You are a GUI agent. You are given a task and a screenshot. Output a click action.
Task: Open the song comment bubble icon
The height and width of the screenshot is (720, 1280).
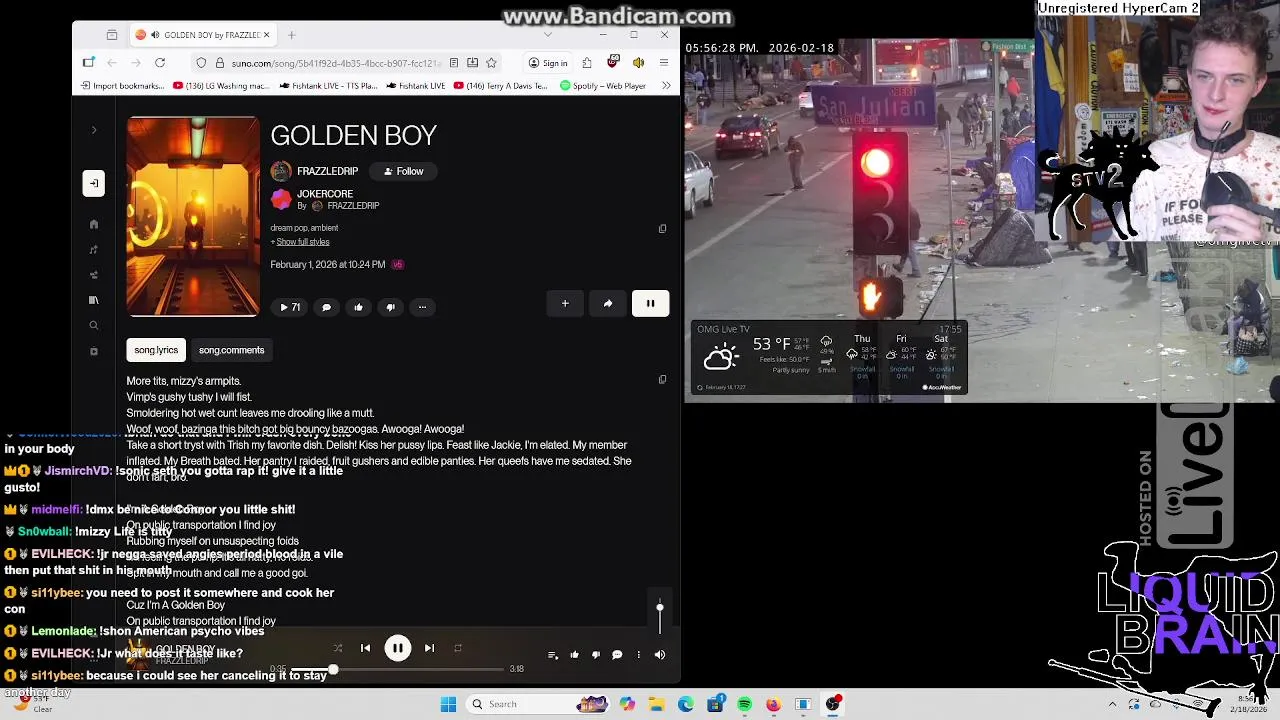click(x=326, y=307)
